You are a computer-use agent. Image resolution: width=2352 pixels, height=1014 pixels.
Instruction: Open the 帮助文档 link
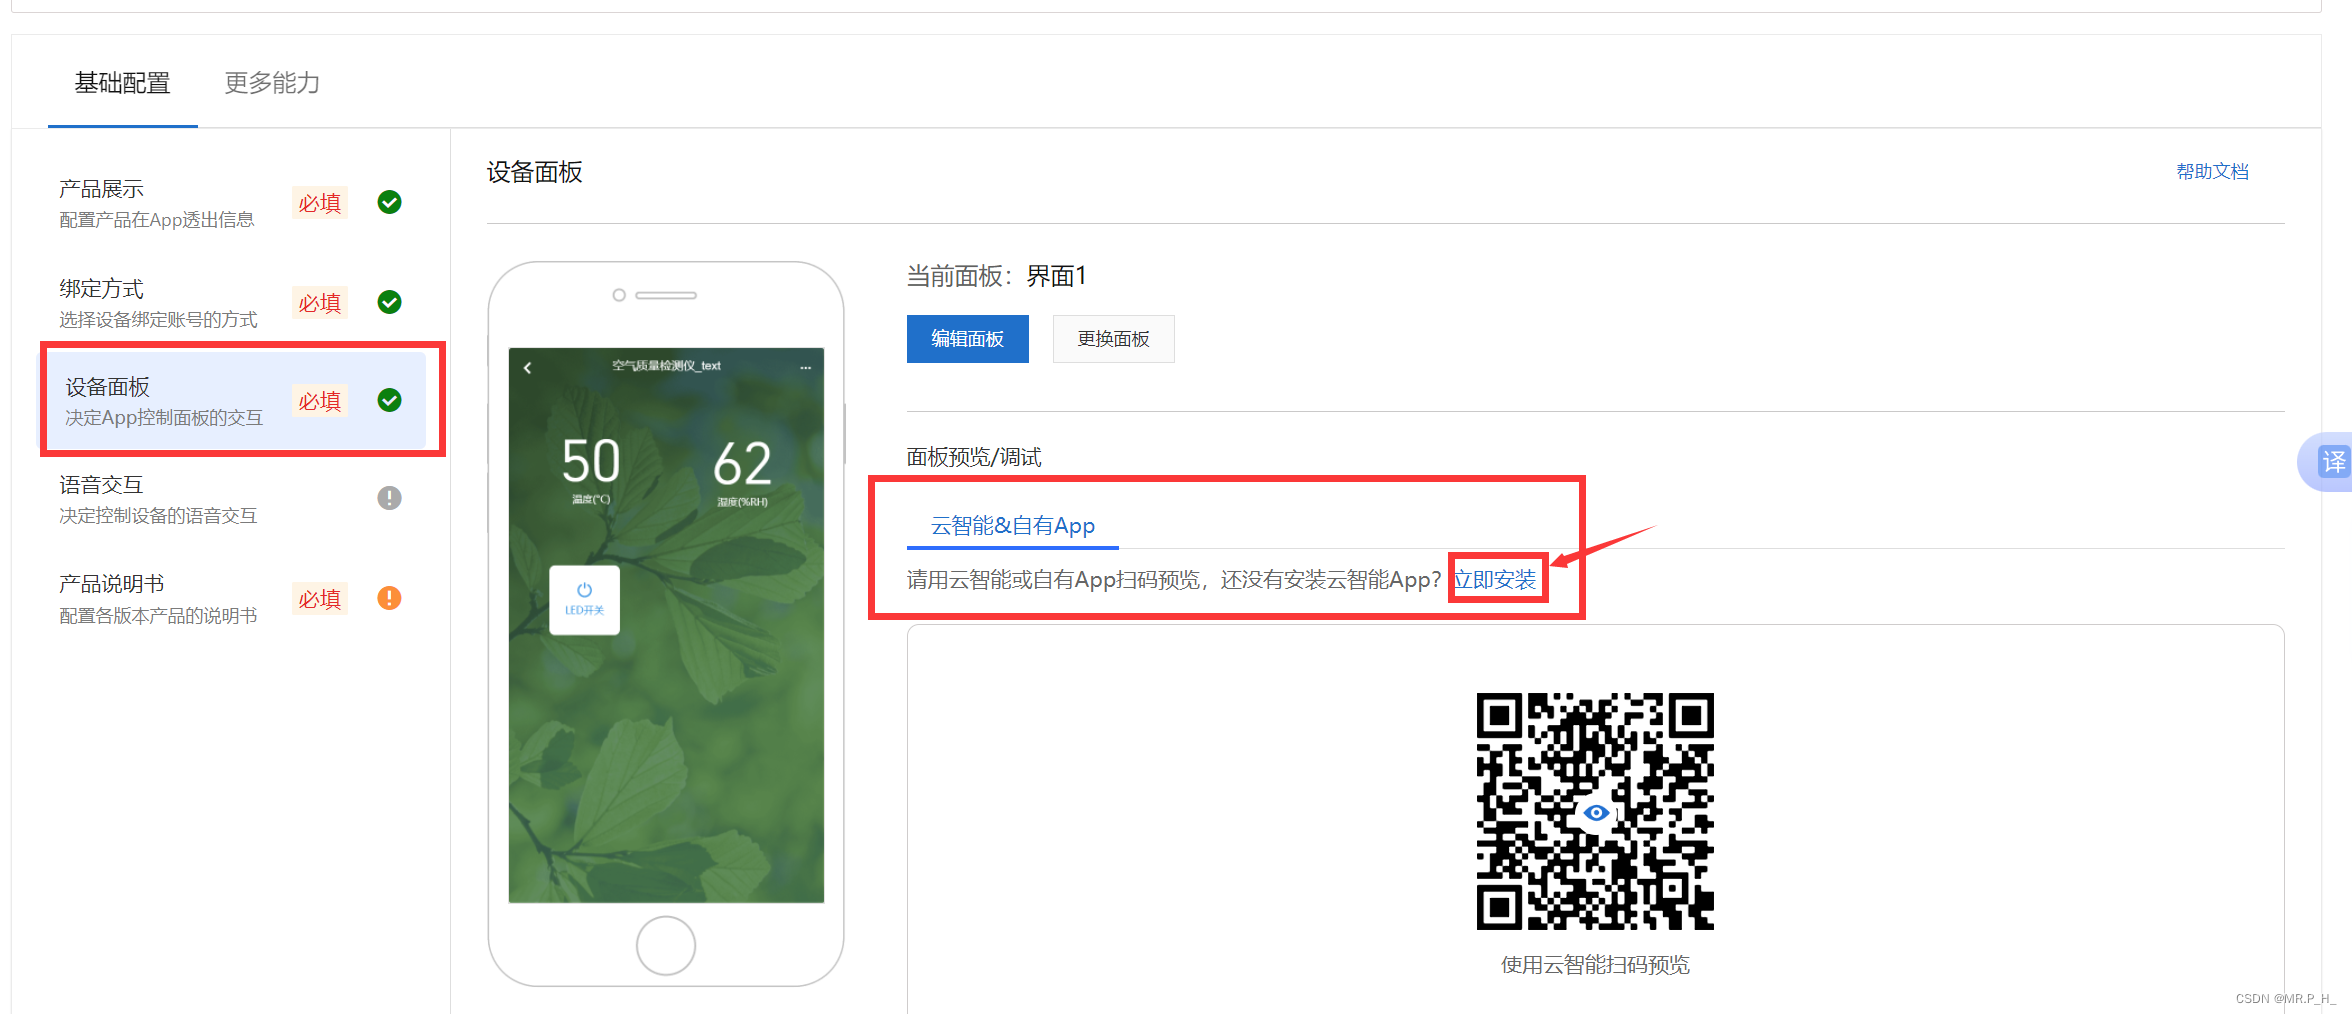coord(2212,172)
